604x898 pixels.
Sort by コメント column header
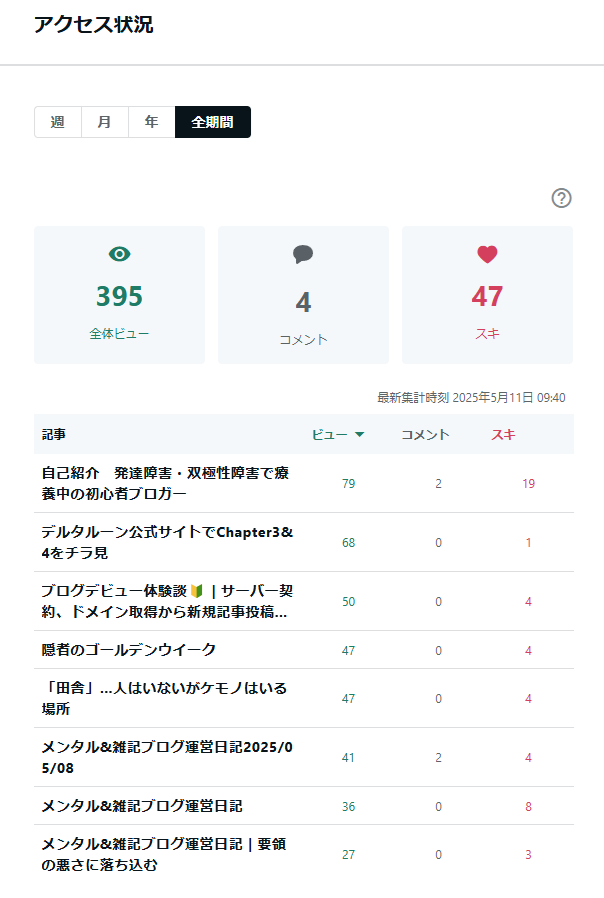coord(425,435)
